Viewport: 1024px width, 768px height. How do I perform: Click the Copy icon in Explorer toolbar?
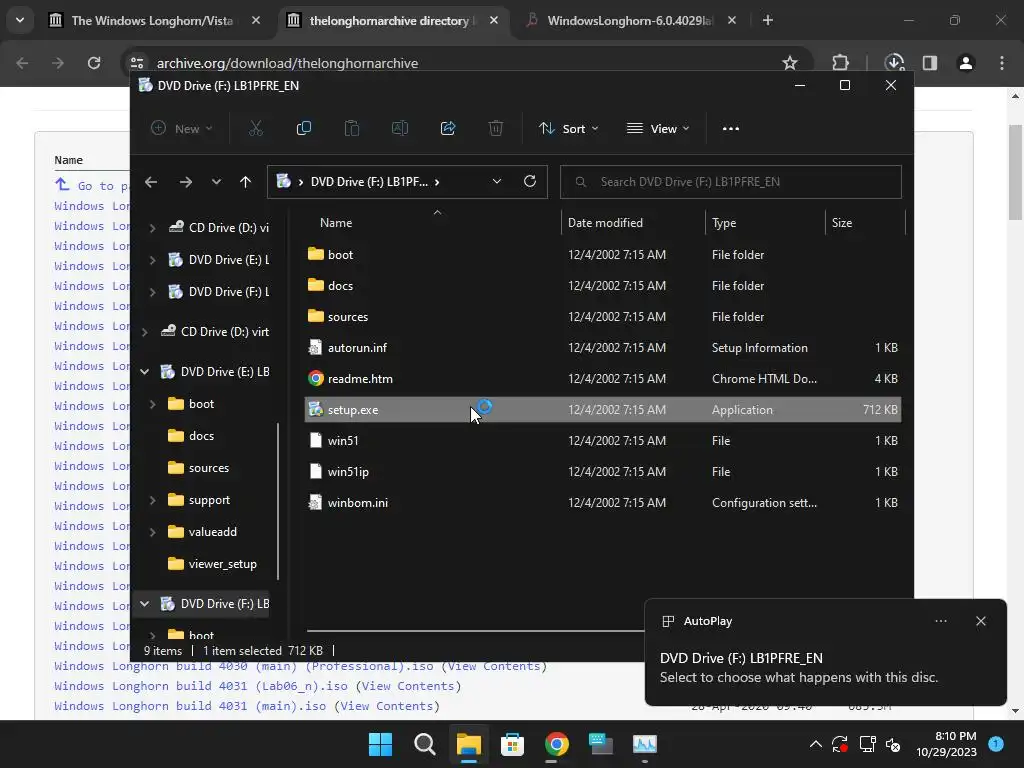pos(304,129)
